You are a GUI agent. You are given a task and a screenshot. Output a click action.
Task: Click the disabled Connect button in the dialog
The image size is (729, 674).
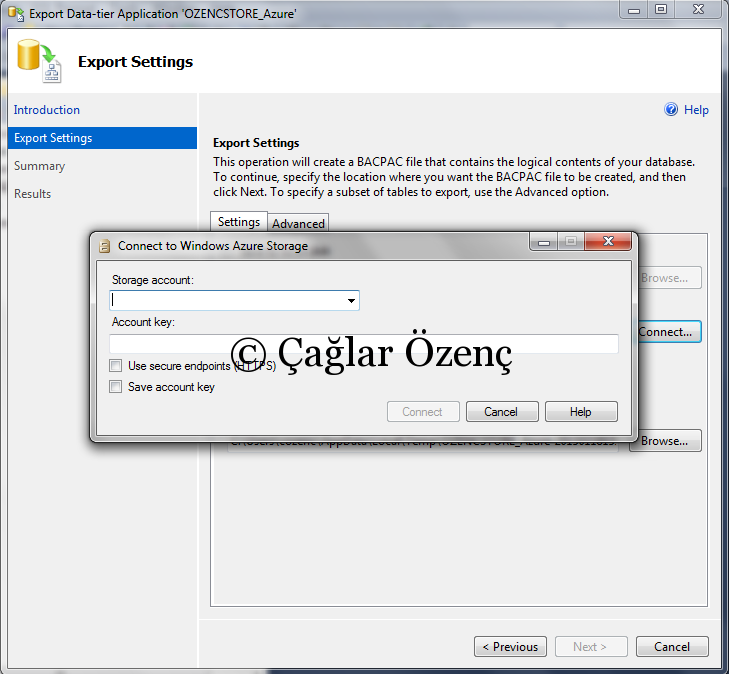[x=423, y=412]
